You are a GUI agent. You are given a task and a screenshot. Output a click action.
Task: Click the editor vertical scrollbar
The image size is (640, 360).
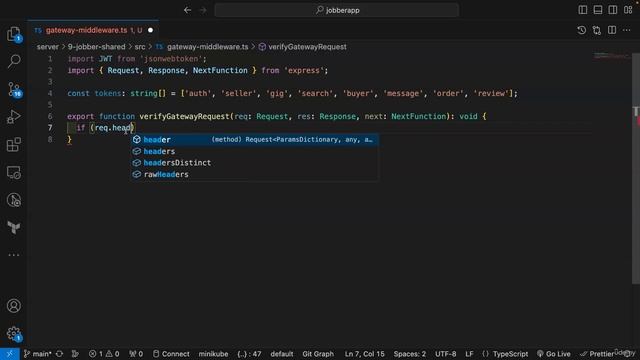point(636,167)
